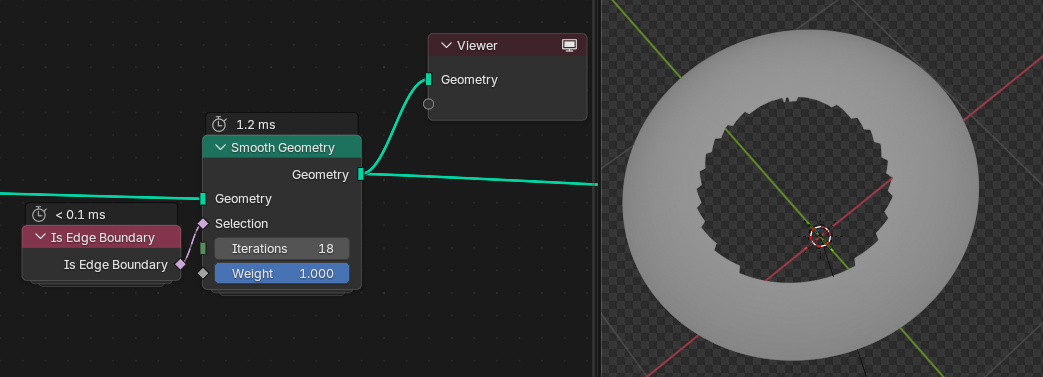
Task: Click the Viewer Geometry input socket
Action: (428, 79)
